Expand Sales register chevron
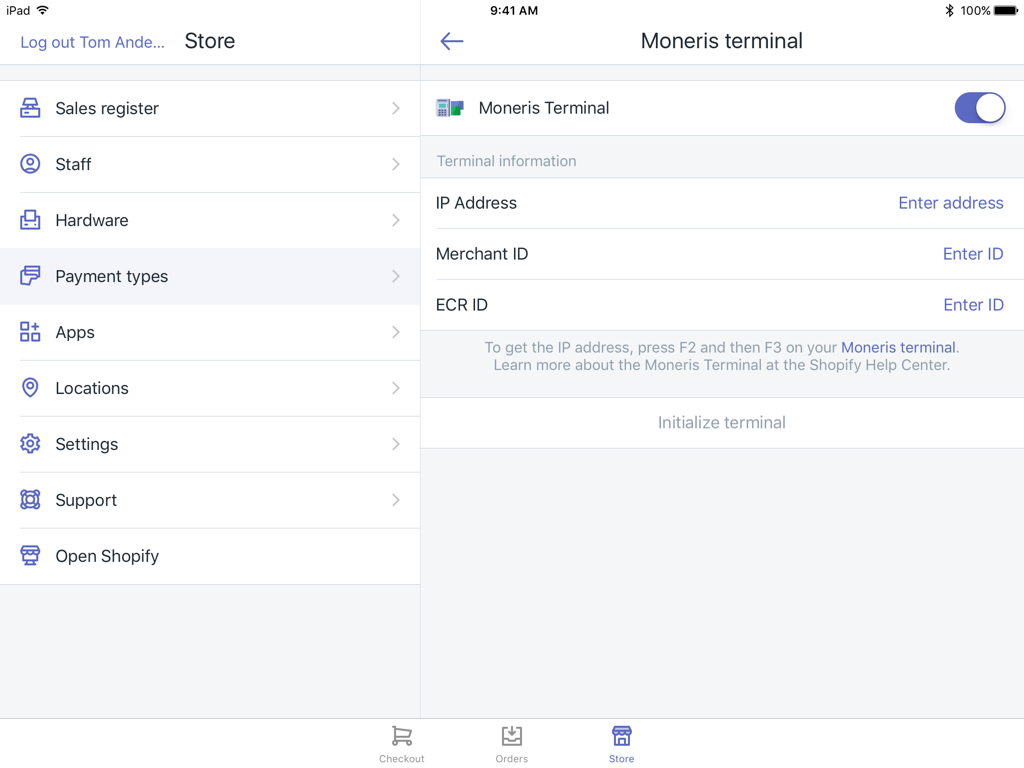Viewport: 1024px width, 768px height. tap(396, 108)
